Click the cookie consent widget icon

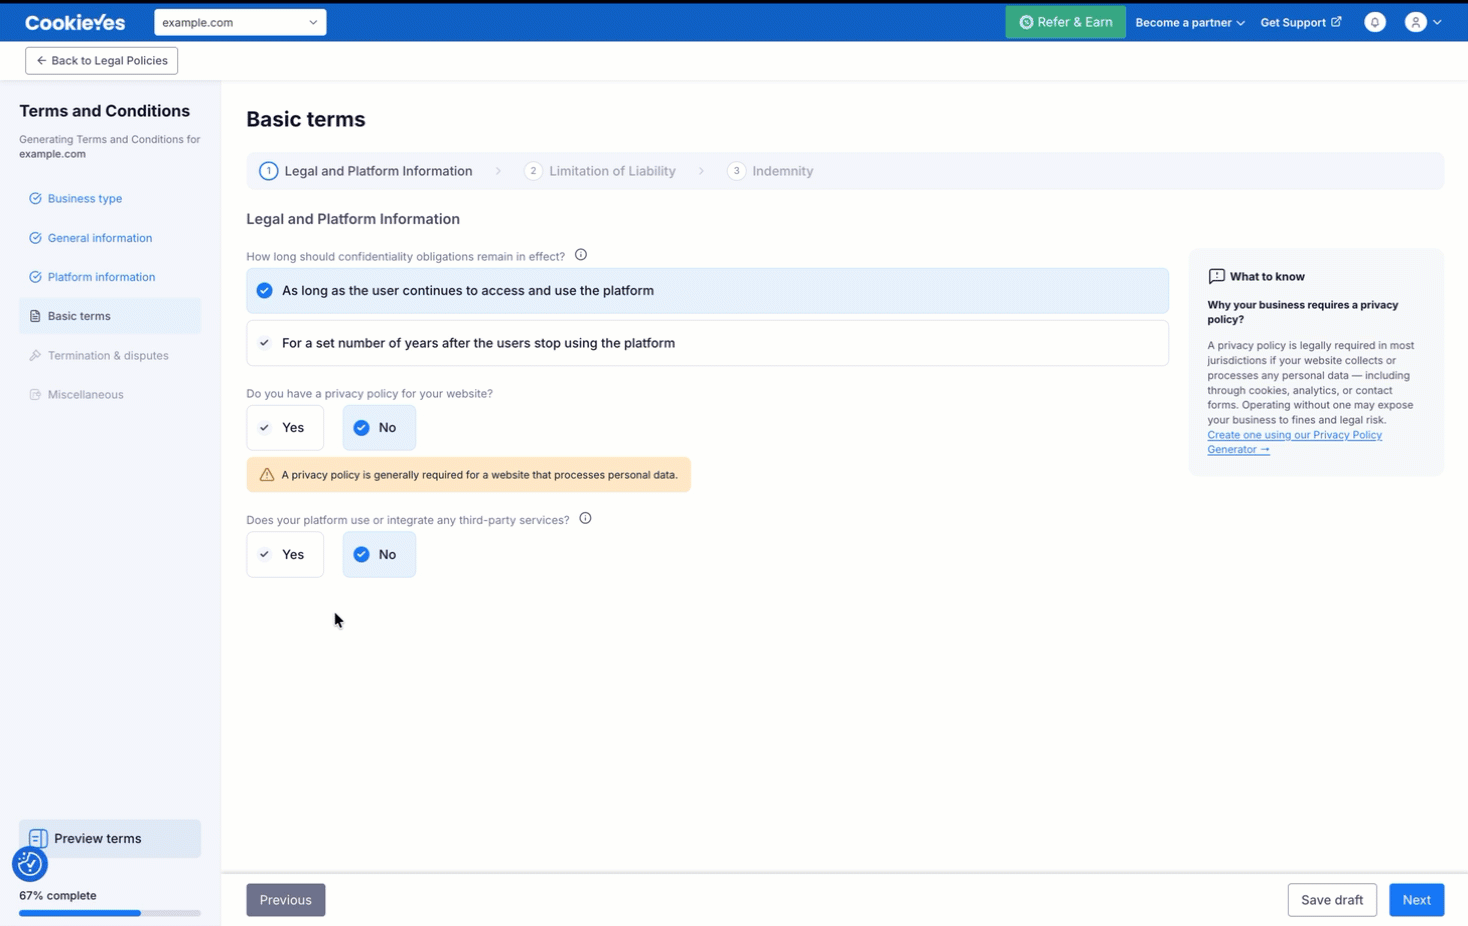click(x=30, y=863)
